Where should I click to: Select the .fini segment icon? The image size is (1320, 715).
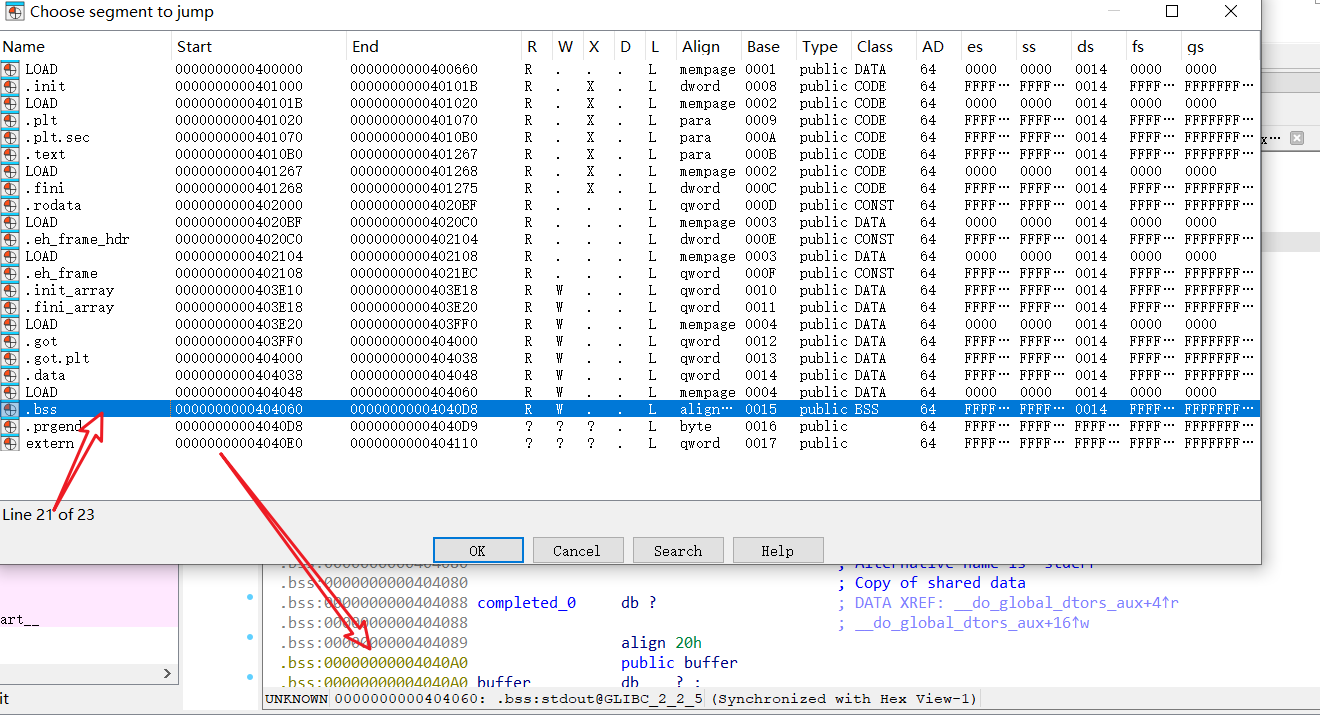pyautogui.click(x=10, y=188)
